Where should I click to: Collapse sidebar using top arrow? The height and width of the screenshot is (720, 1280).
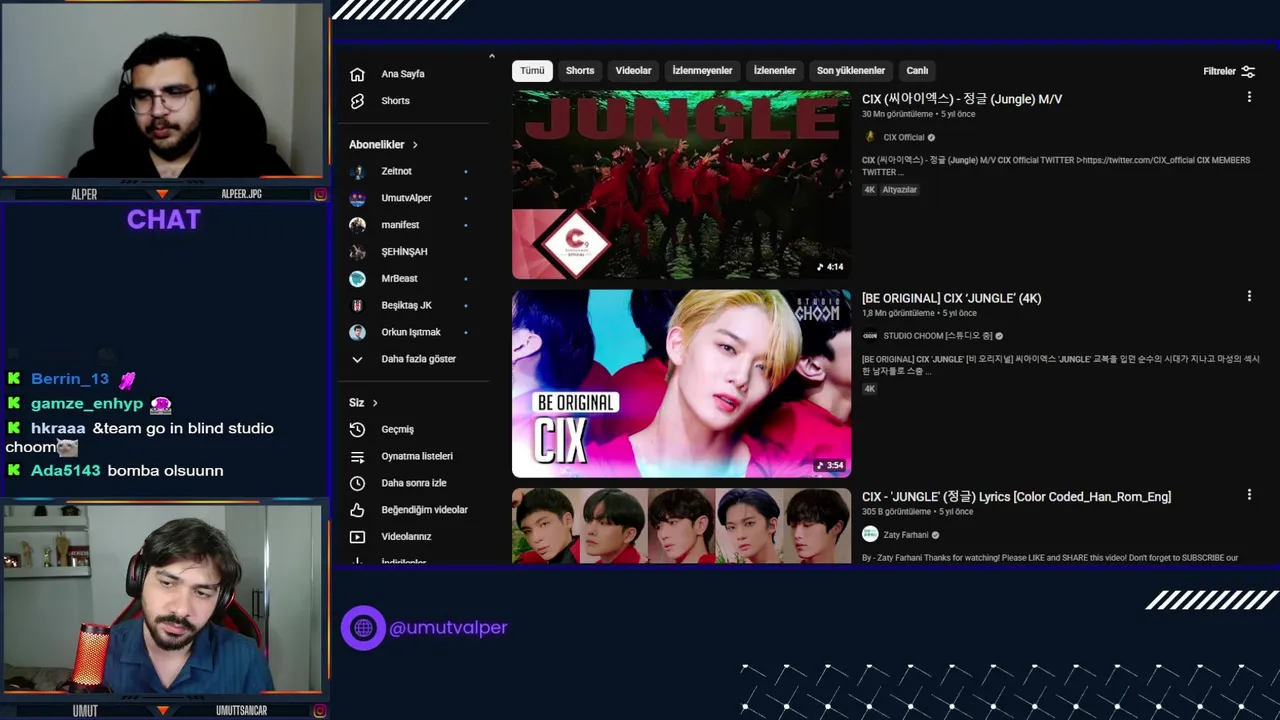[491, 56]
